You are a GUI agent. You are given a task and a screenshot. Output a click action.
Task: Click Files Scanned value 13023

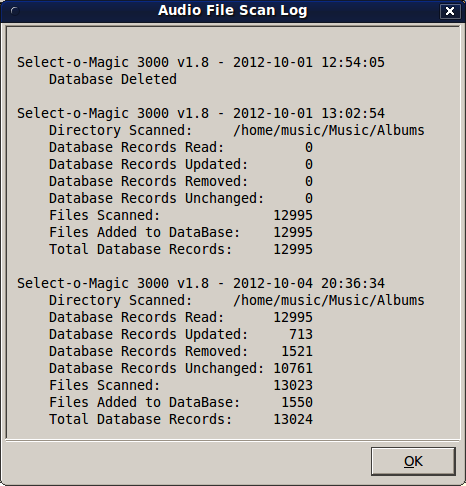pos(293,385)
